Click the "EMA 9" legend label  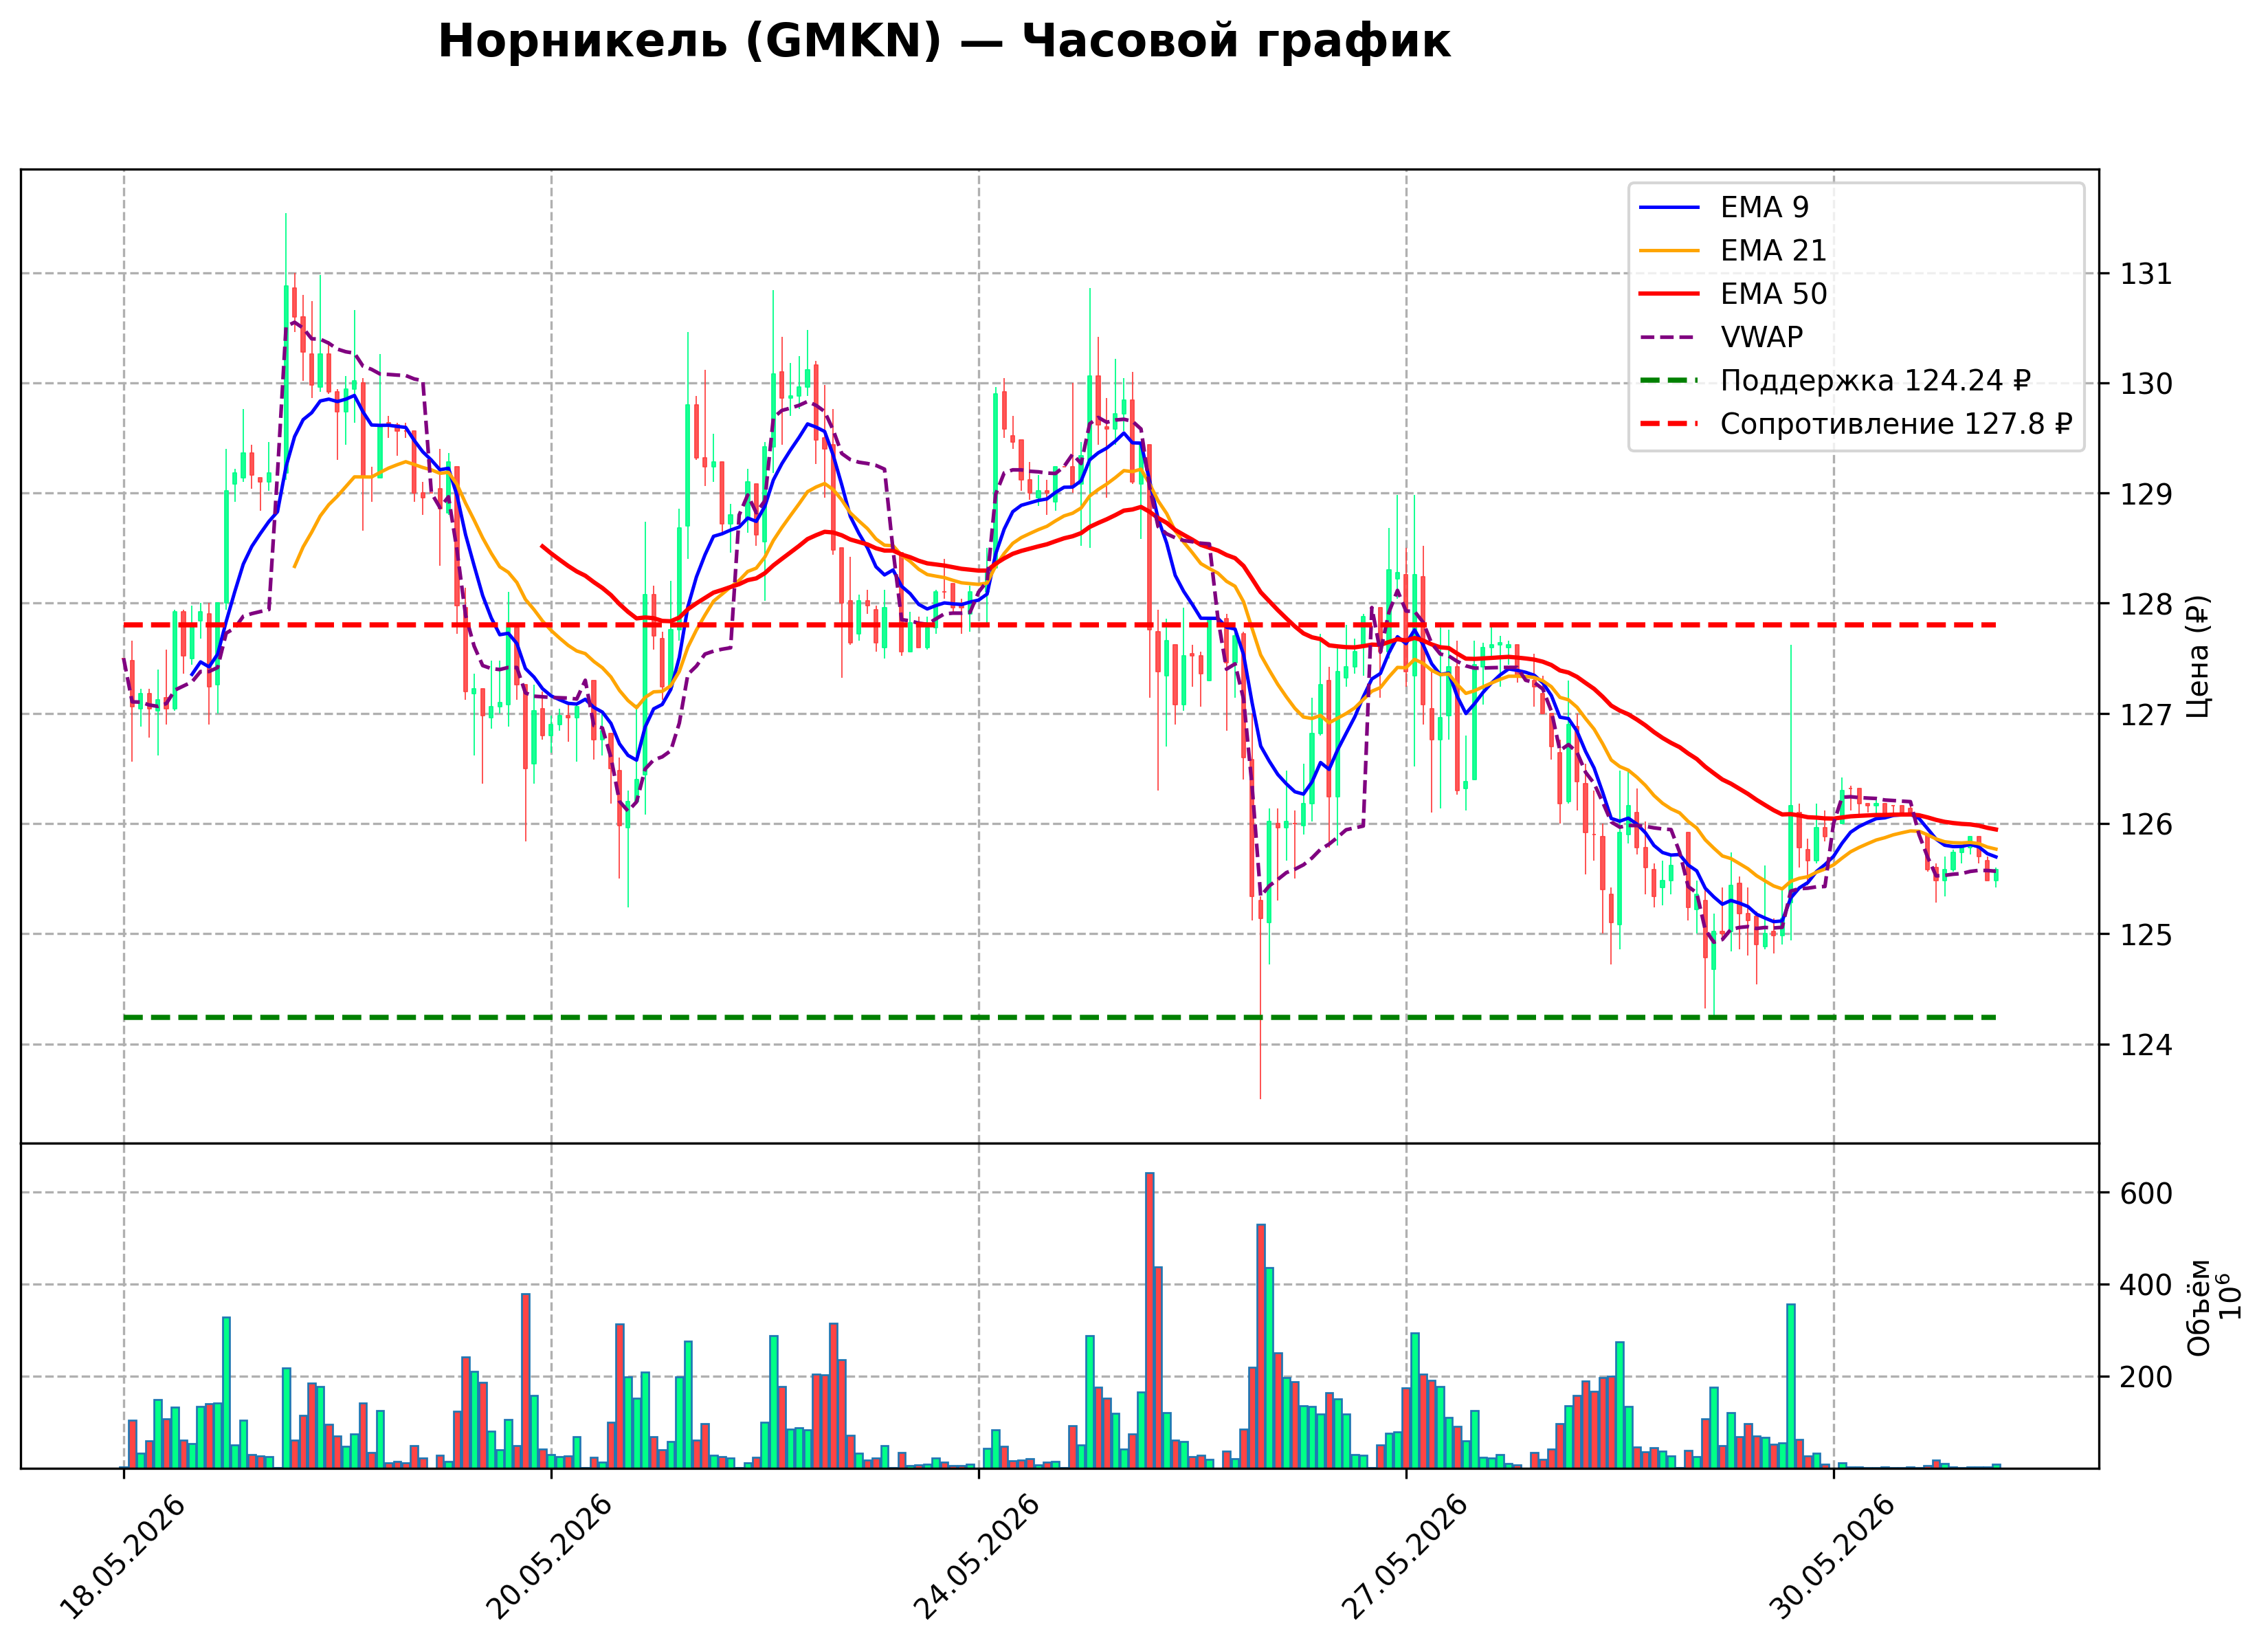(1764, 207)
